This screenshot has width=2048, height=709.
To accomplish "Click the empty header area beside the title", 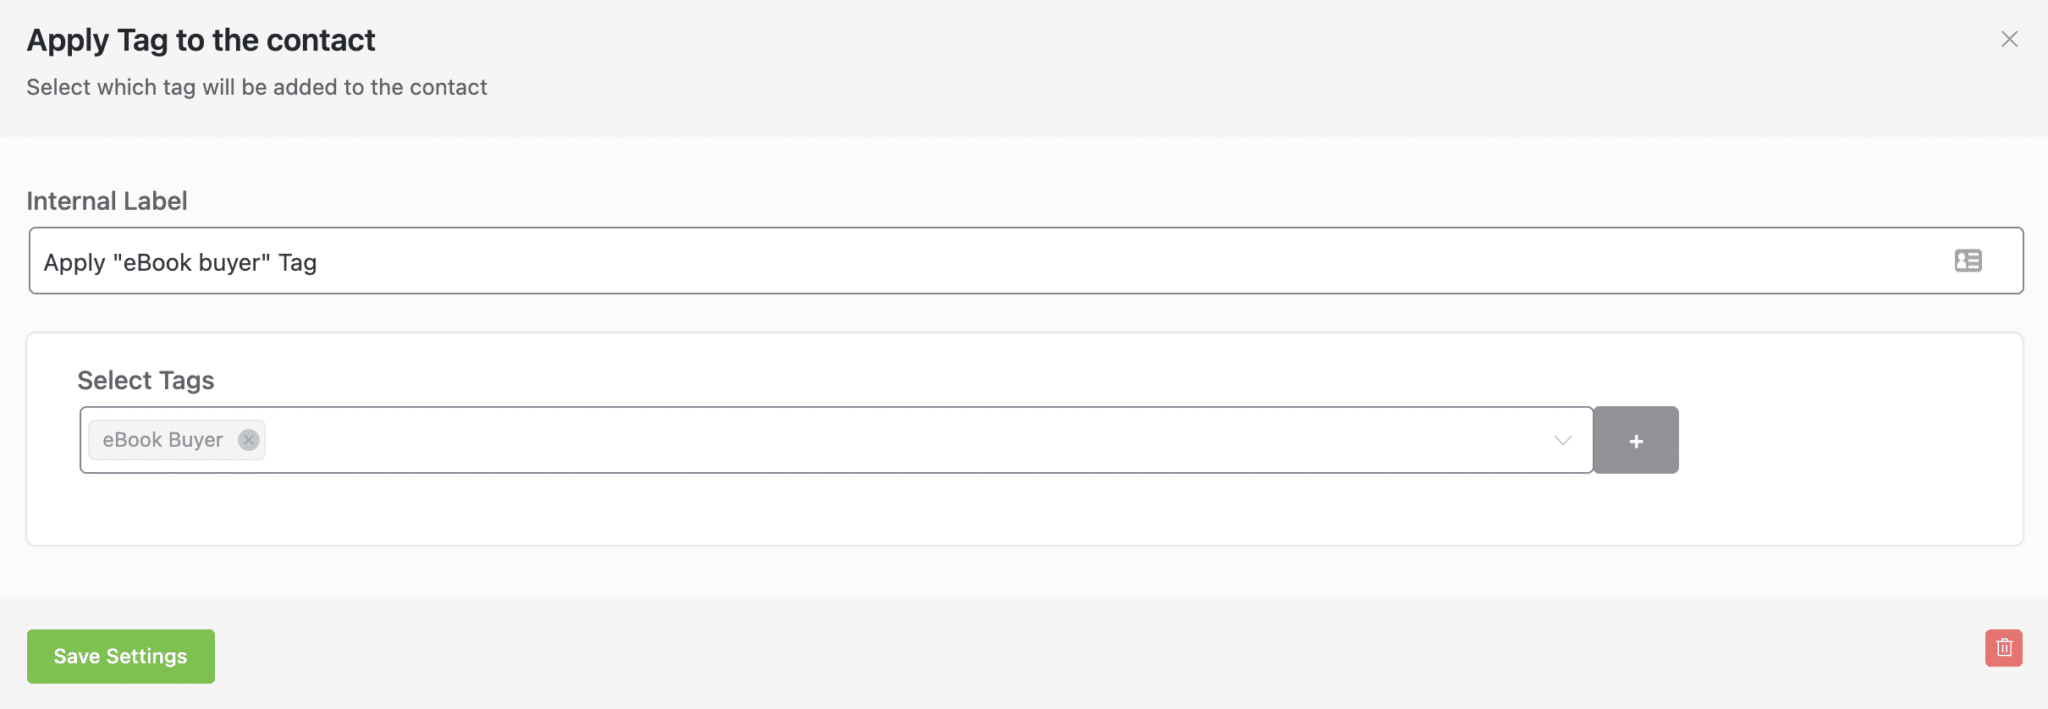I will point(1100,60).
